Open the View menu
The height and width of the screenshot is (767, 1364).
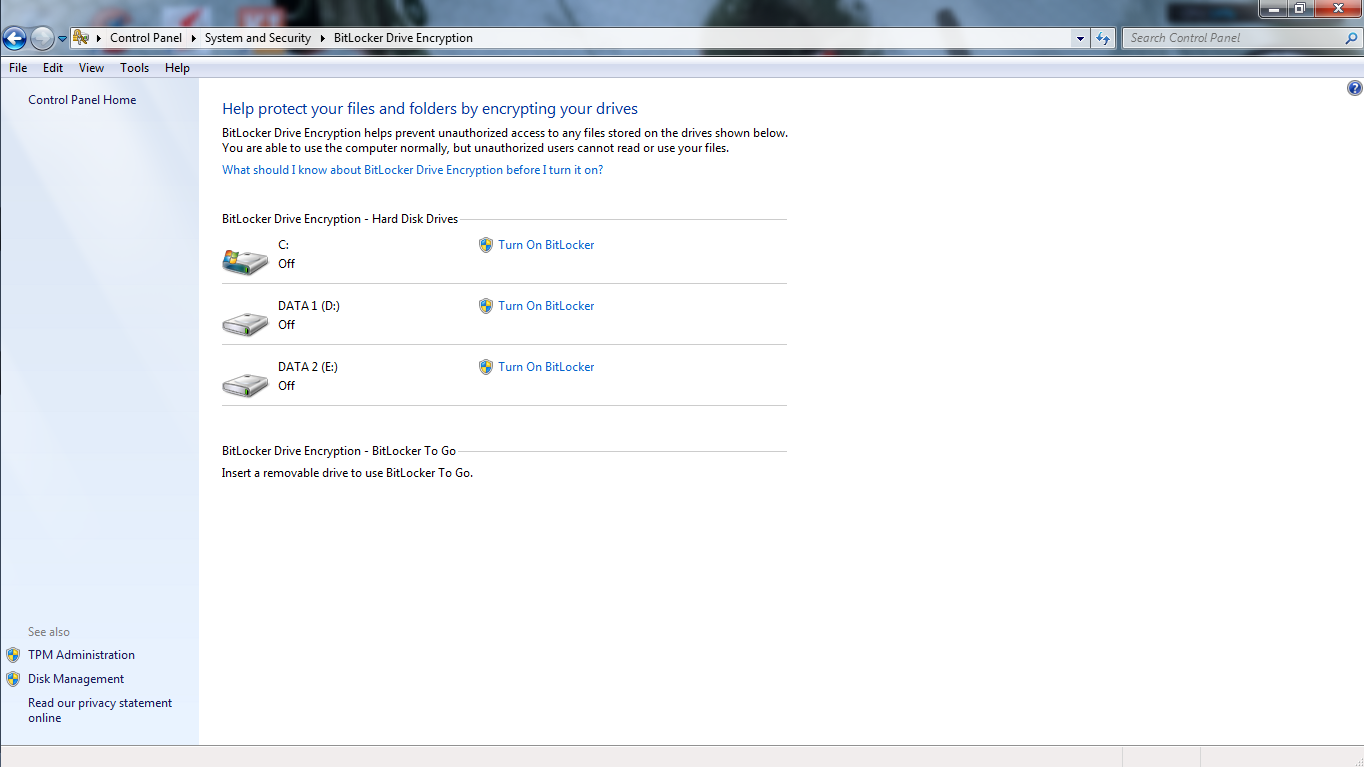(x=91, y=68)
